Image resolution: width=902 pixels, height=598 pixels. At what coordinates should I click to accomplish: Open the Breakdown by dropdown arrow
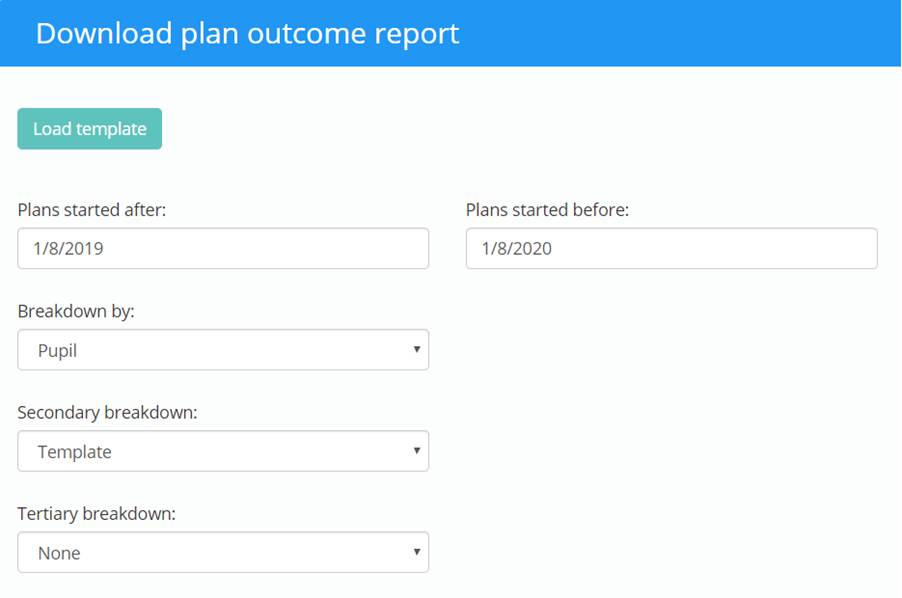point(415,349)
